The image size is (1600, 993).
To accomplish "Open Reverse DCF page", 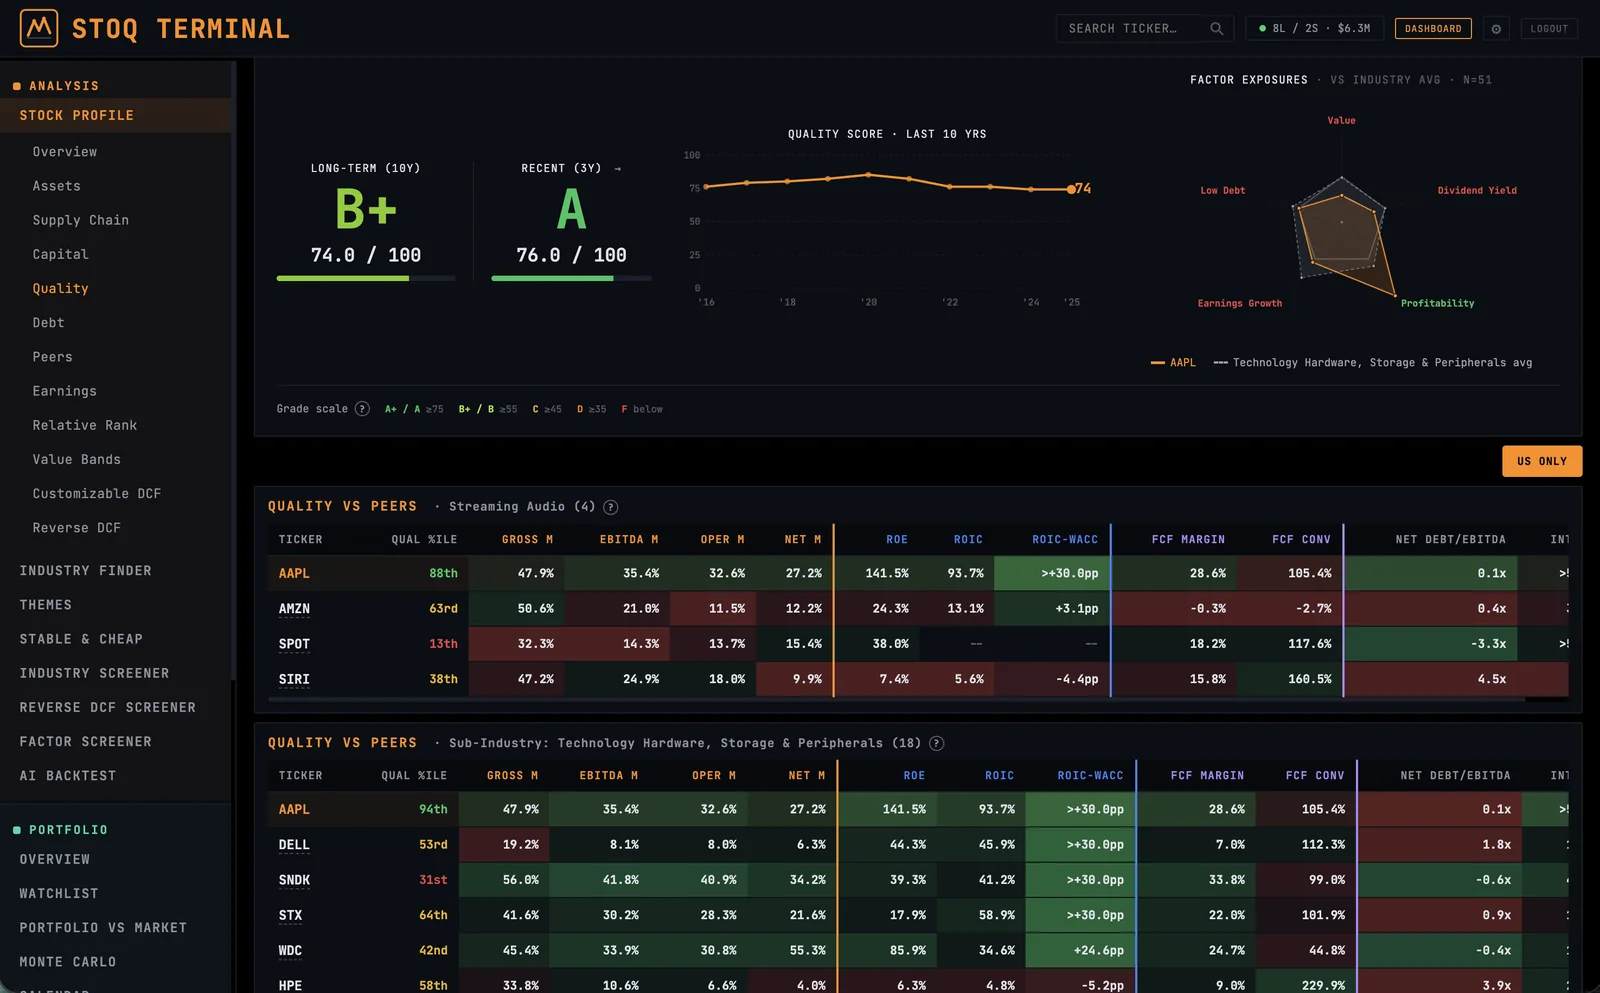I will [x=77, y=527].
